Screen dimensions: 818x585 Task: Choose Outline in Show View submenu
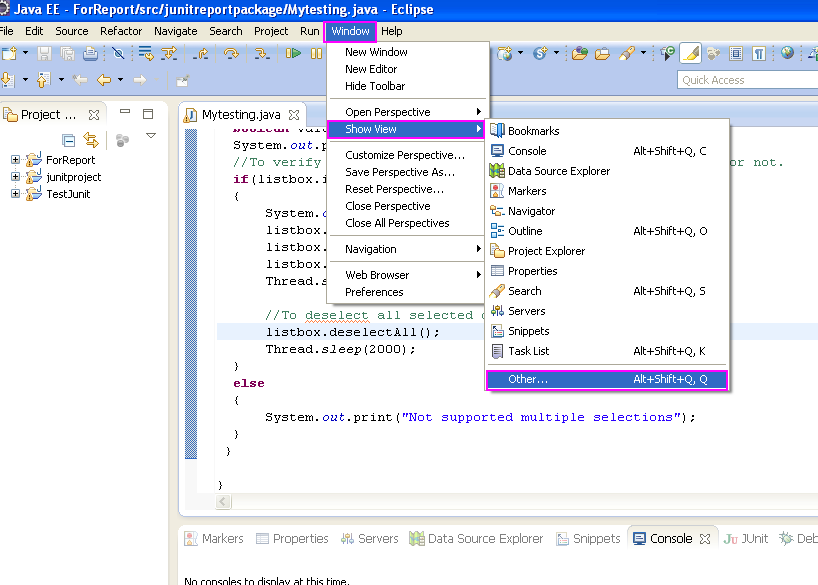606,231
